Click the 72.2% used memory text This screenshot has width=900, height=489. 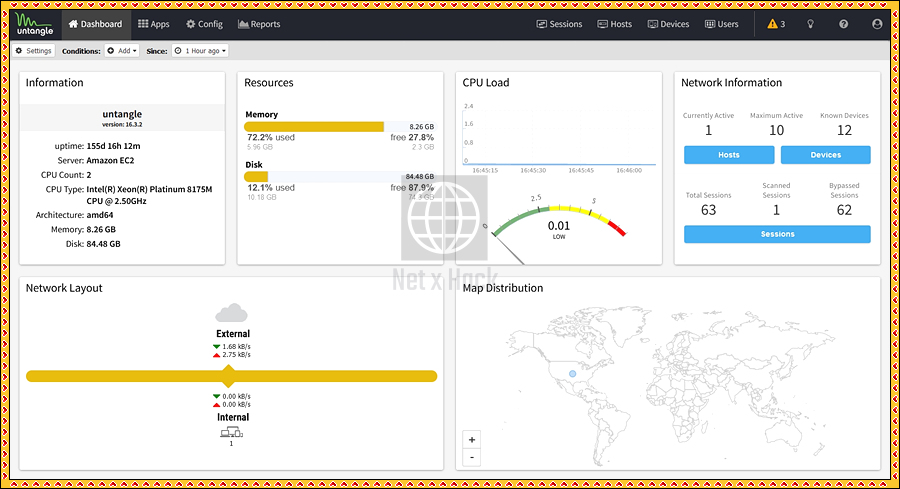pyautogui.click(x=271, y=138)
